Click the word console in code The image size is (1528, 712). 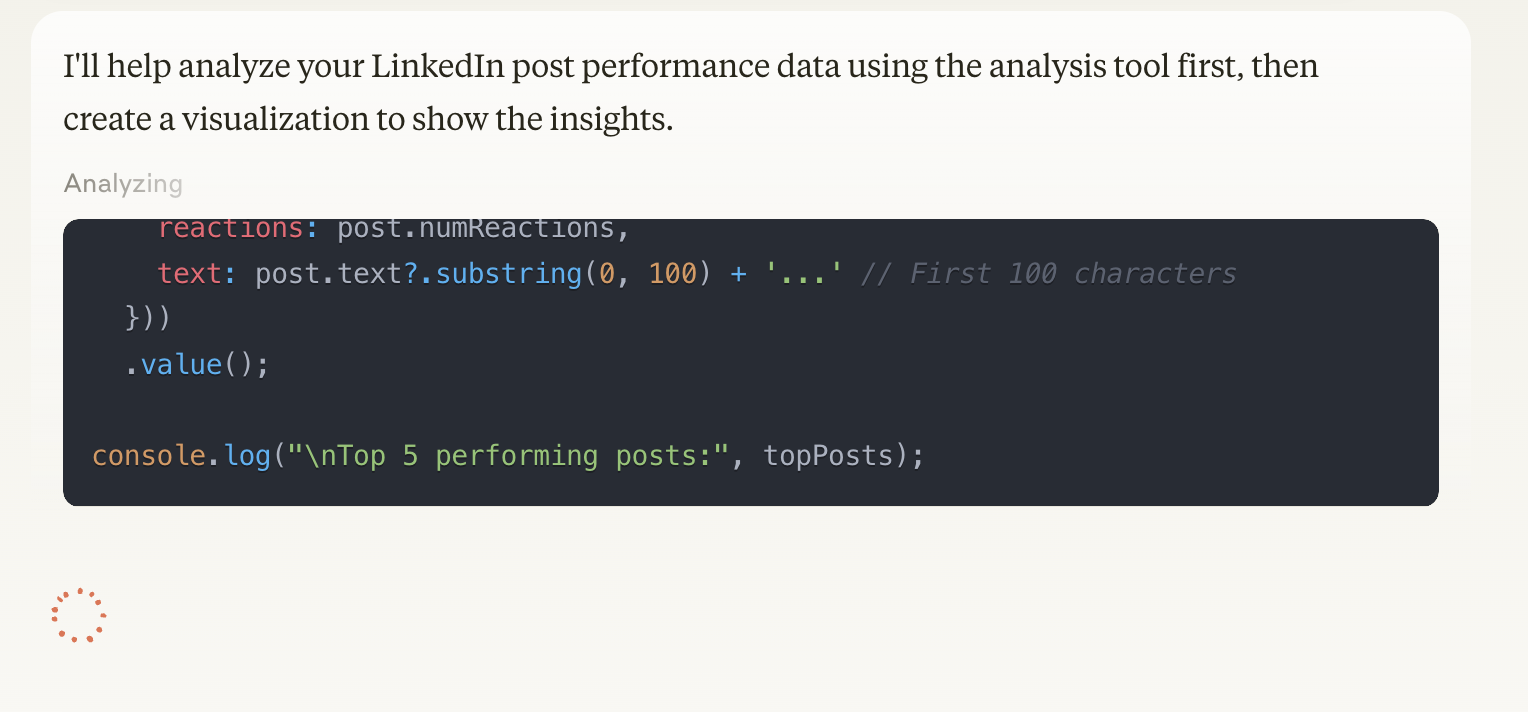tap(148, 456)
